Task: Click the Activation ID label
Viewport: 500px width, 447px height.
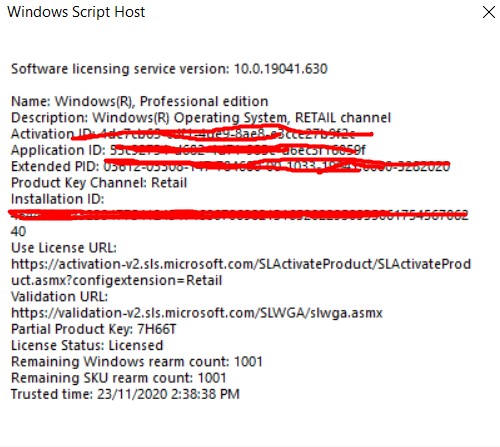Action: (x=54, y=134)
